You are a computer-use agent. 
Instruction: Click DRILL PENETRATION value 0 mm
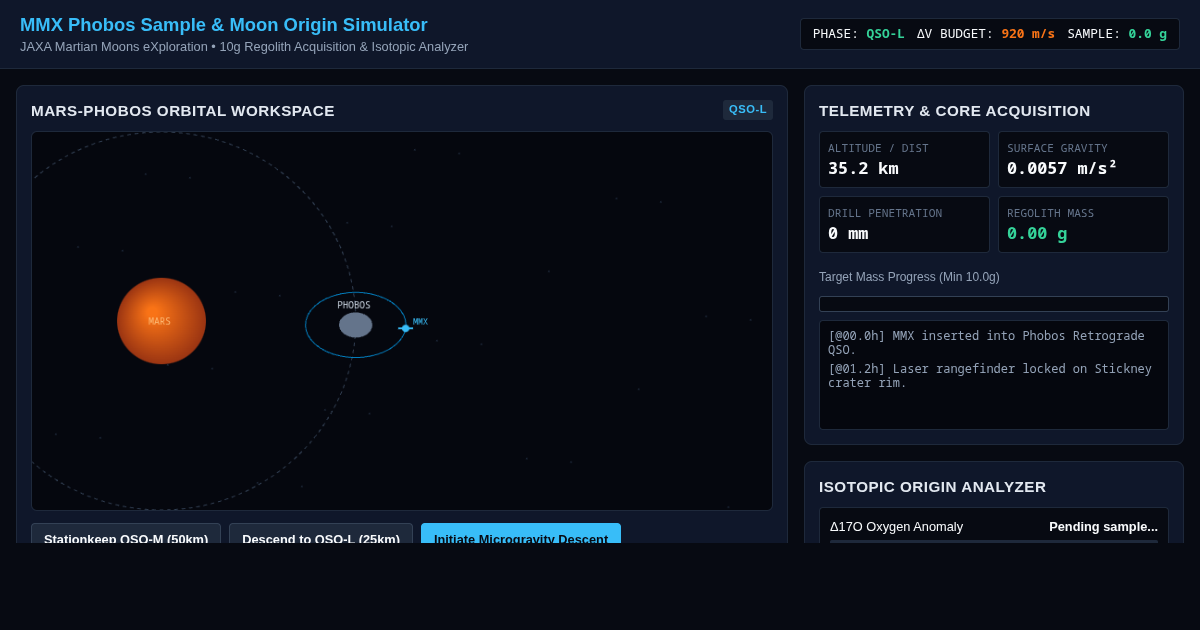tap(848, 233)
